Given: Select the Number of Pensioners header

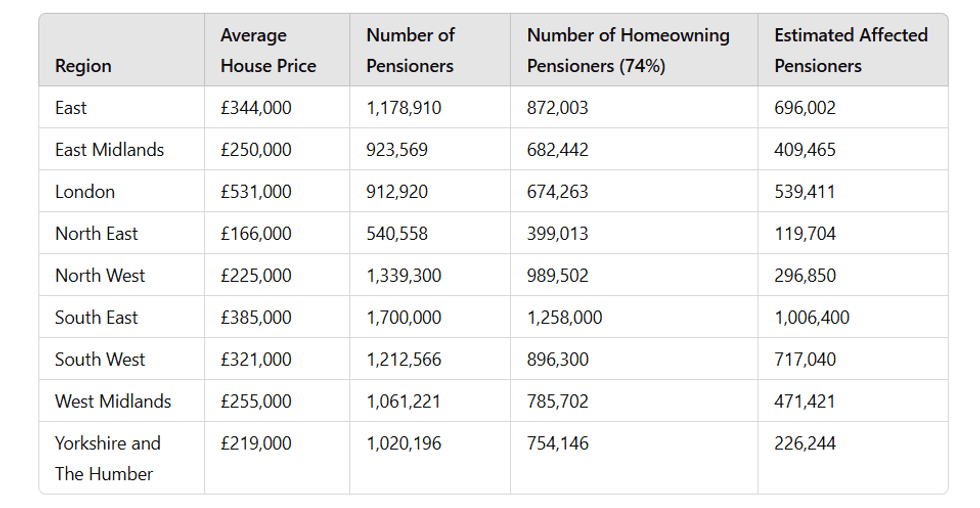Looking at the screenshot, I should (x=410, y=50).
